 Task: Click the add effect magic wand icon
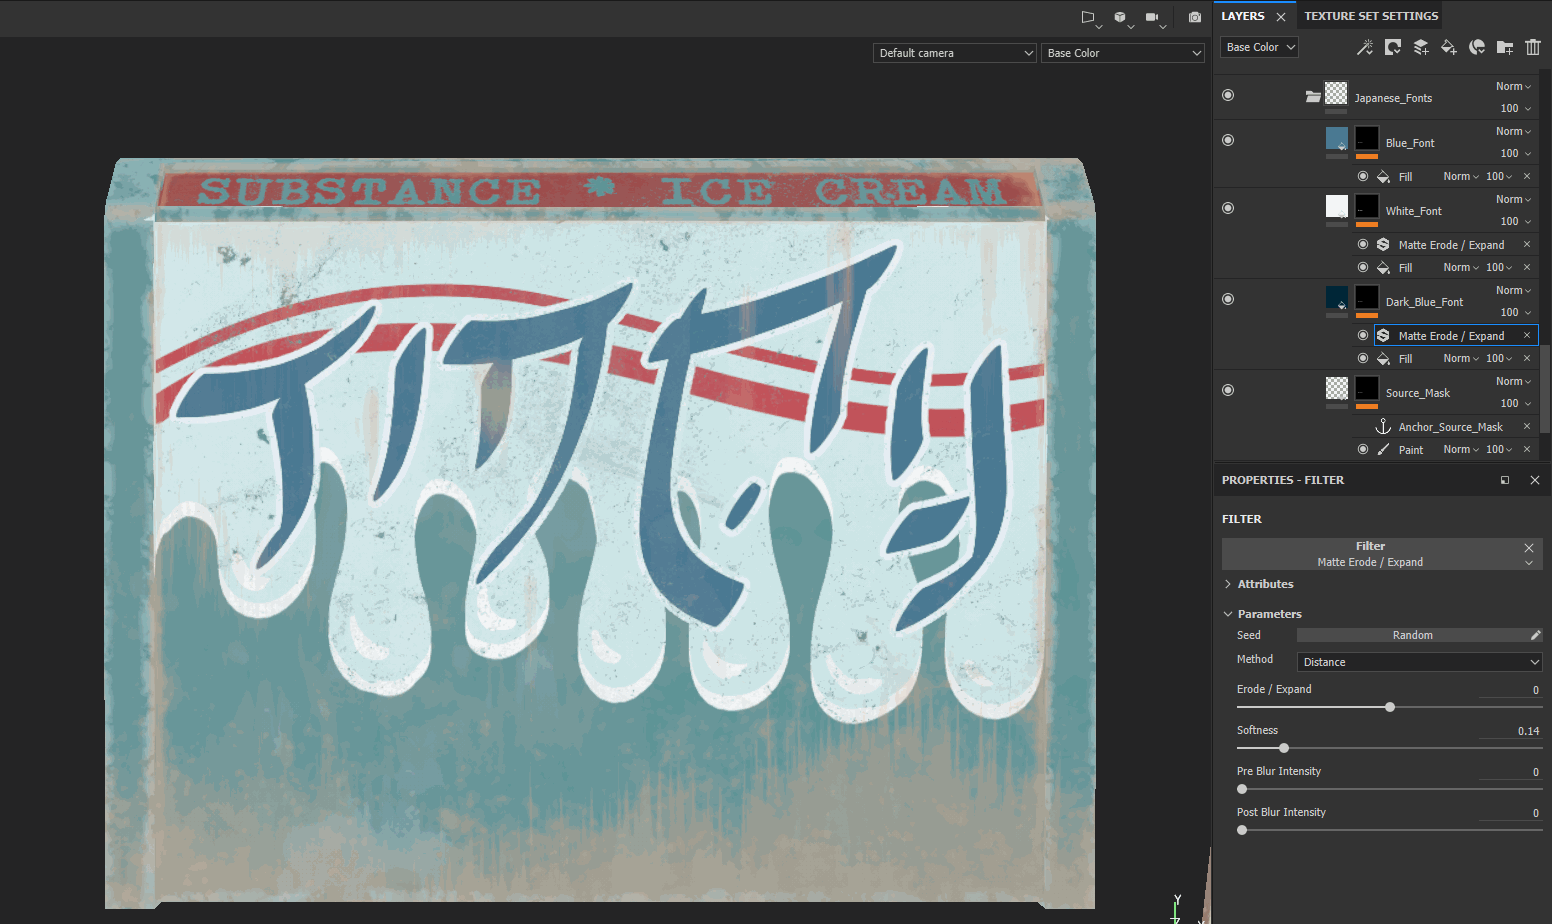(1364, 47)
